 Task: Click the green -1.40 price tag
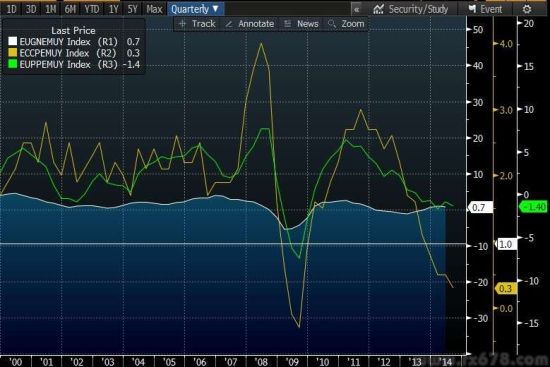[534, 207]
